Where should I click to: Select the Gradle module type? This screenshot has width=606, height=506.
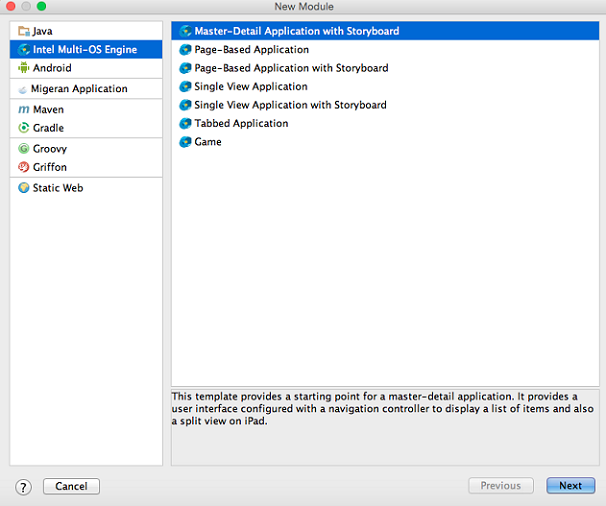86,128
